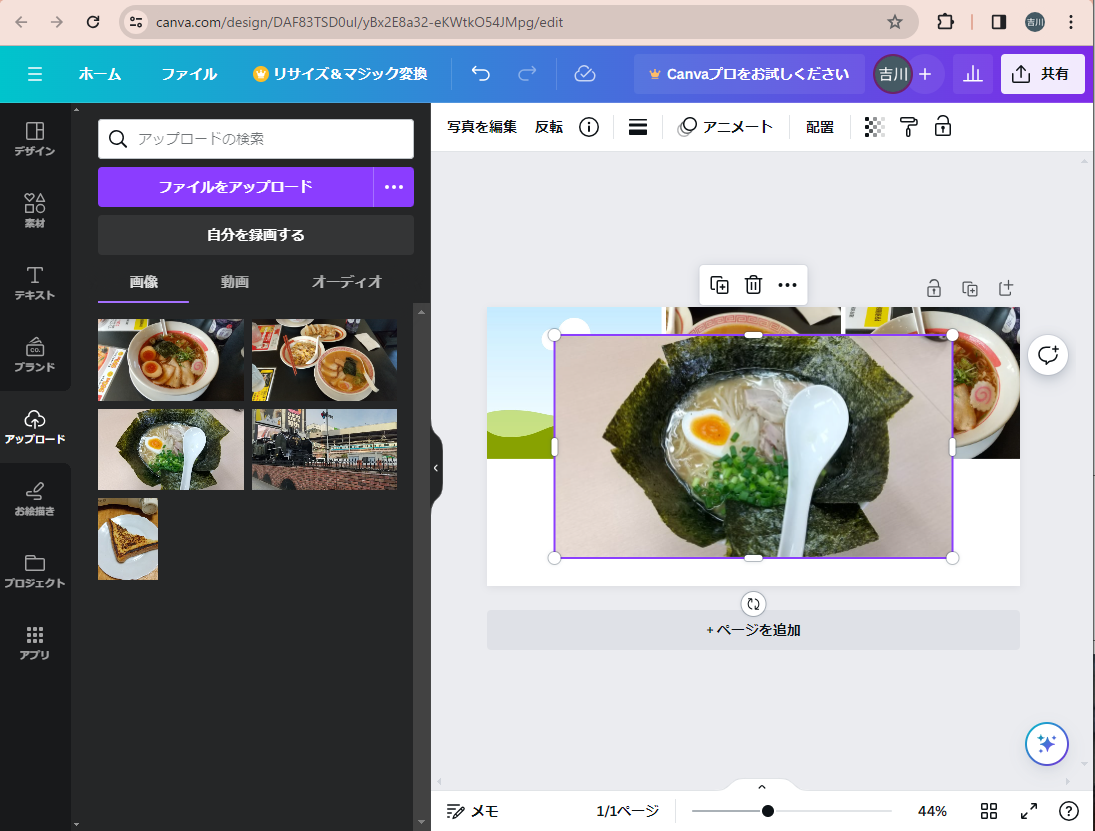Toggle the page lock icon above canvas

(933, 289)
